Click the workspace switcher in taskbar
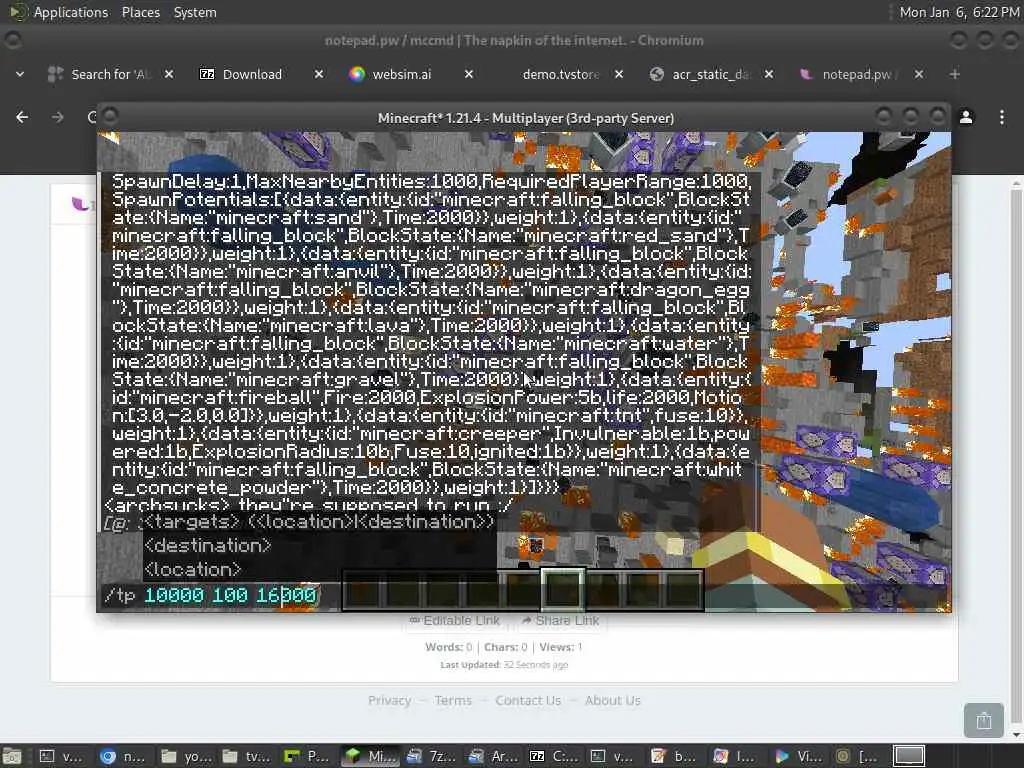 click(909, 756)
